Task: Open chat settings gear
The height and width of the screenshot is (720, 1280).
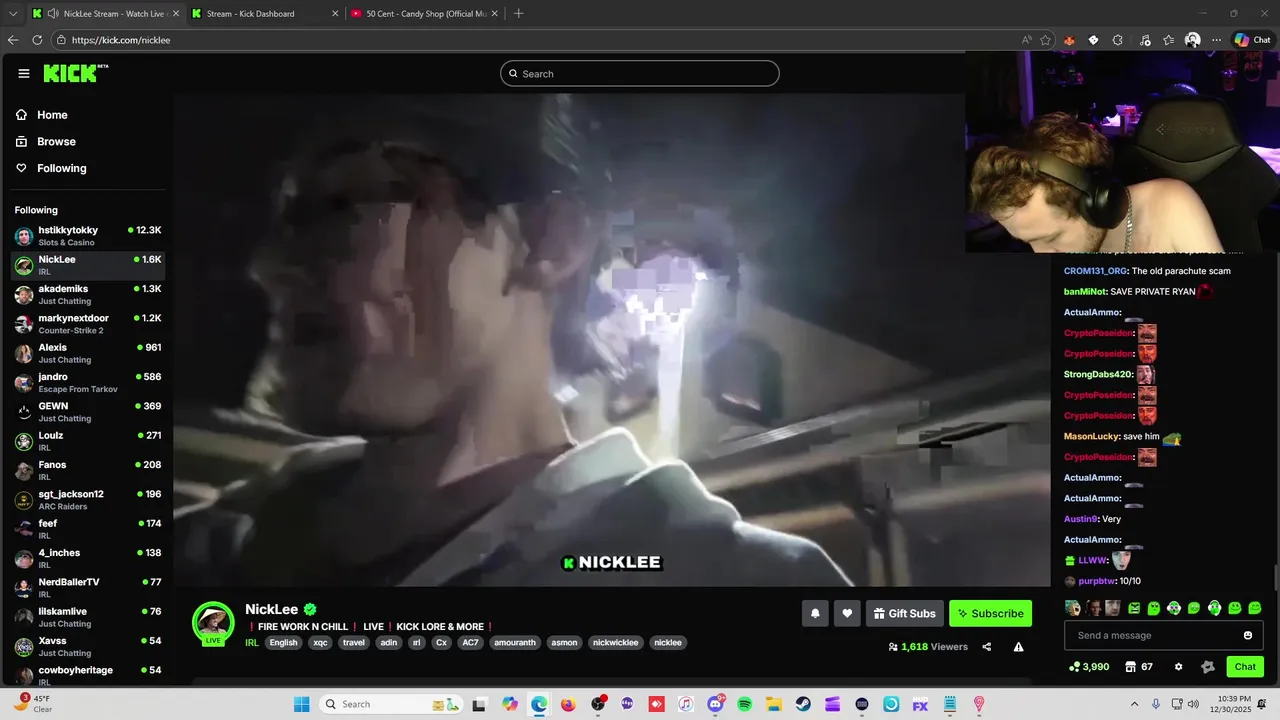Action: tap(1178, 667)
